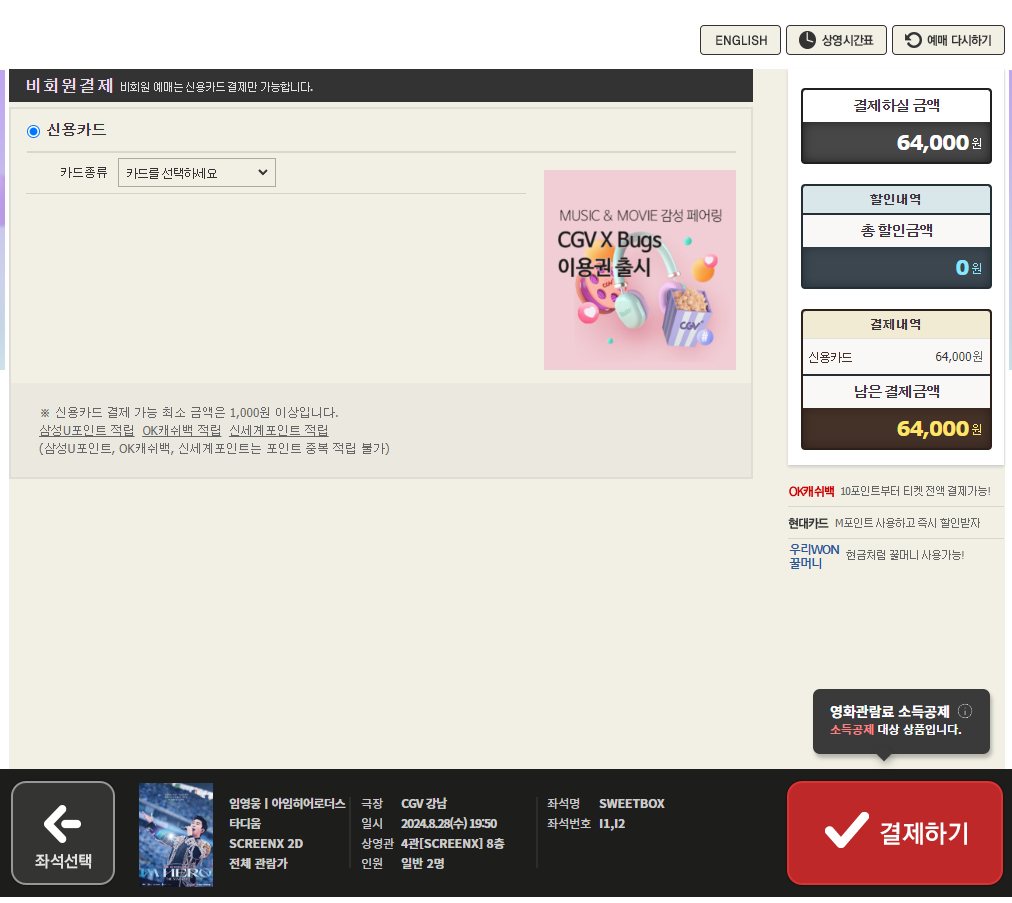Click the 예매 다시하기 restart booking button
Screen dimensions: 1012x903
coord(948,40)
